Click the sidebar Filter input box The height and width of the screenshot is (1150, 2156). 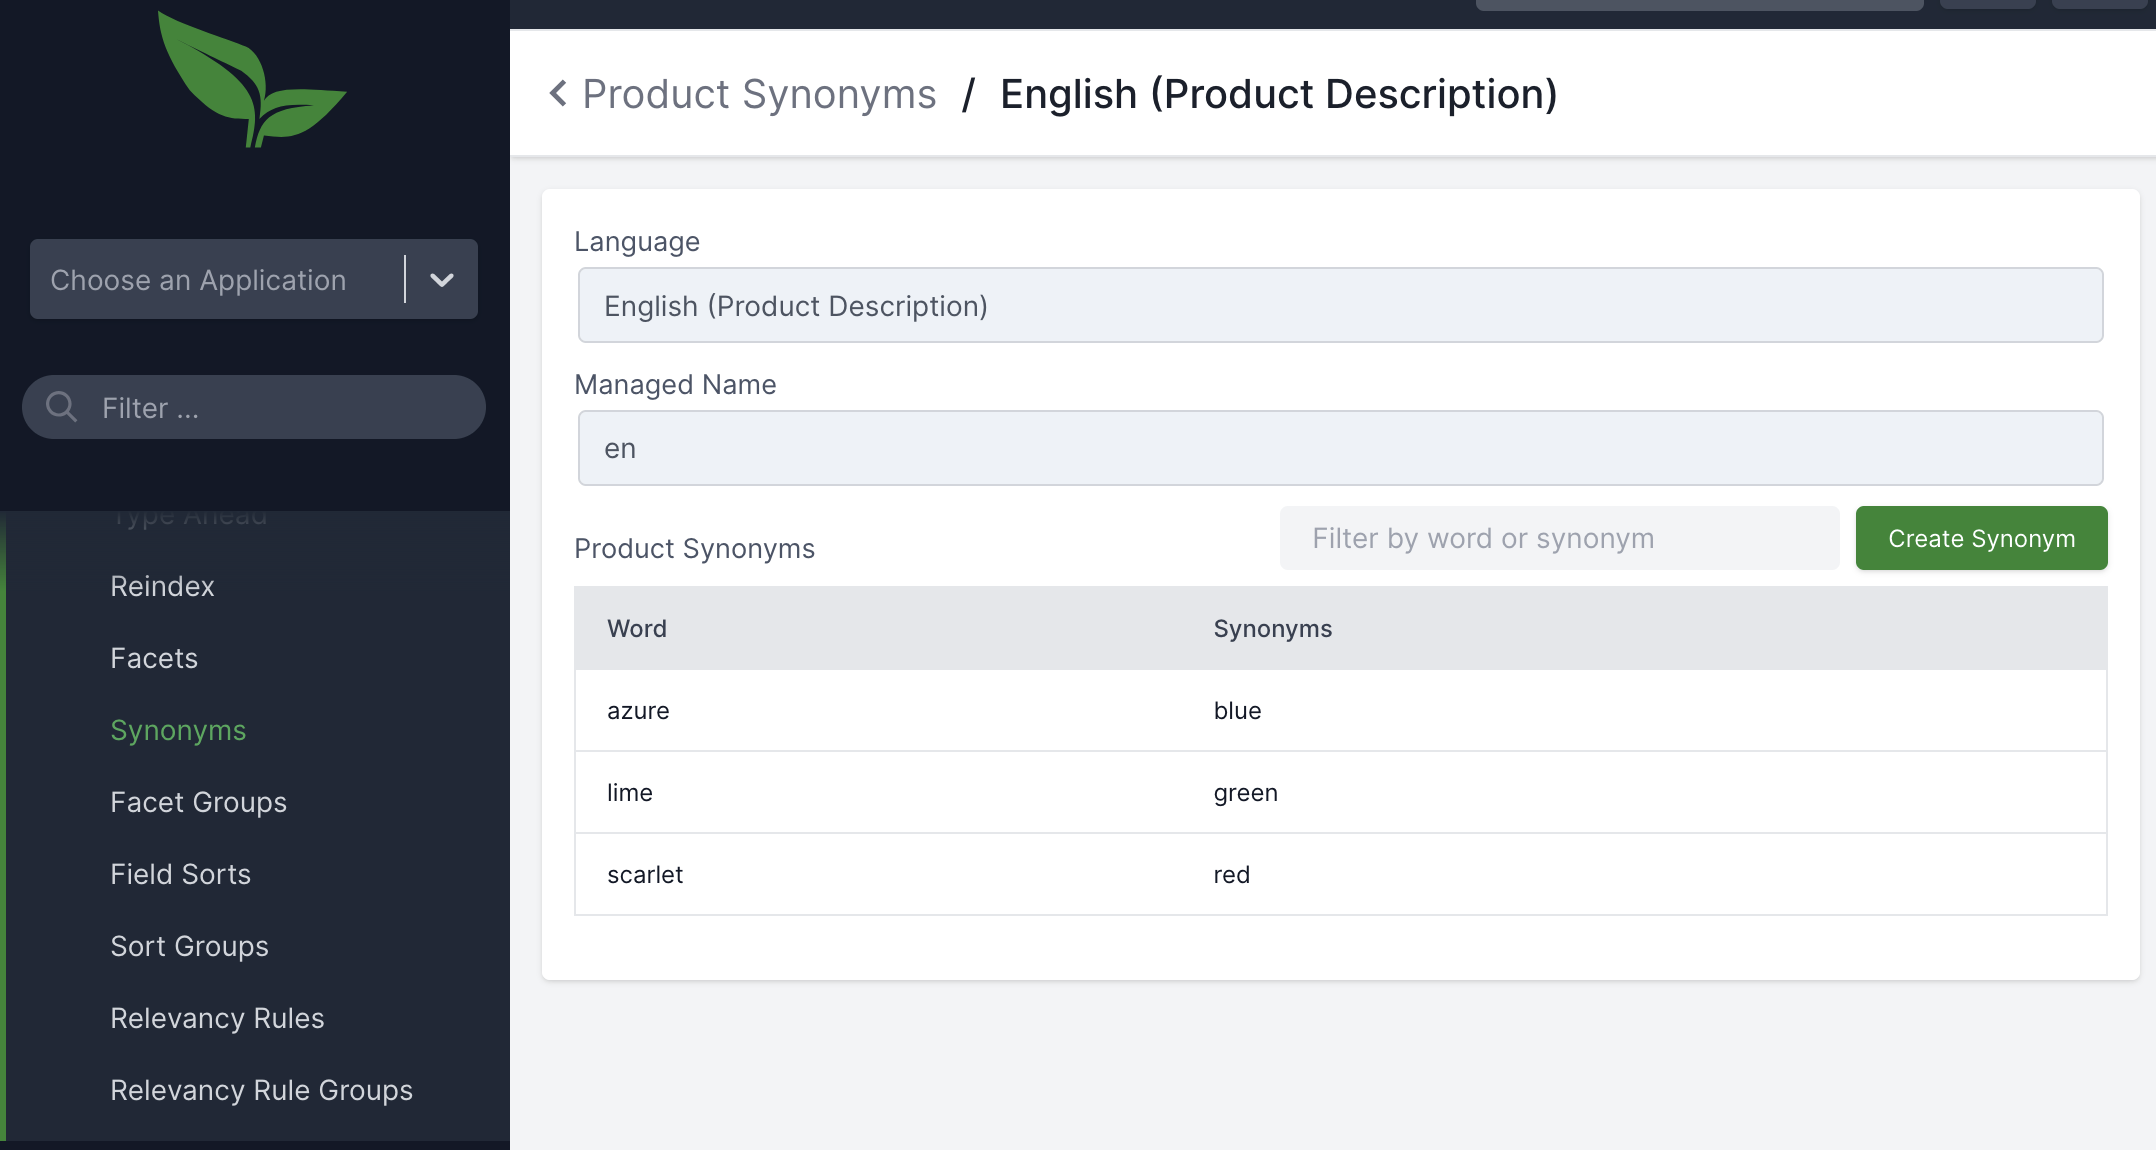(250, 407)
